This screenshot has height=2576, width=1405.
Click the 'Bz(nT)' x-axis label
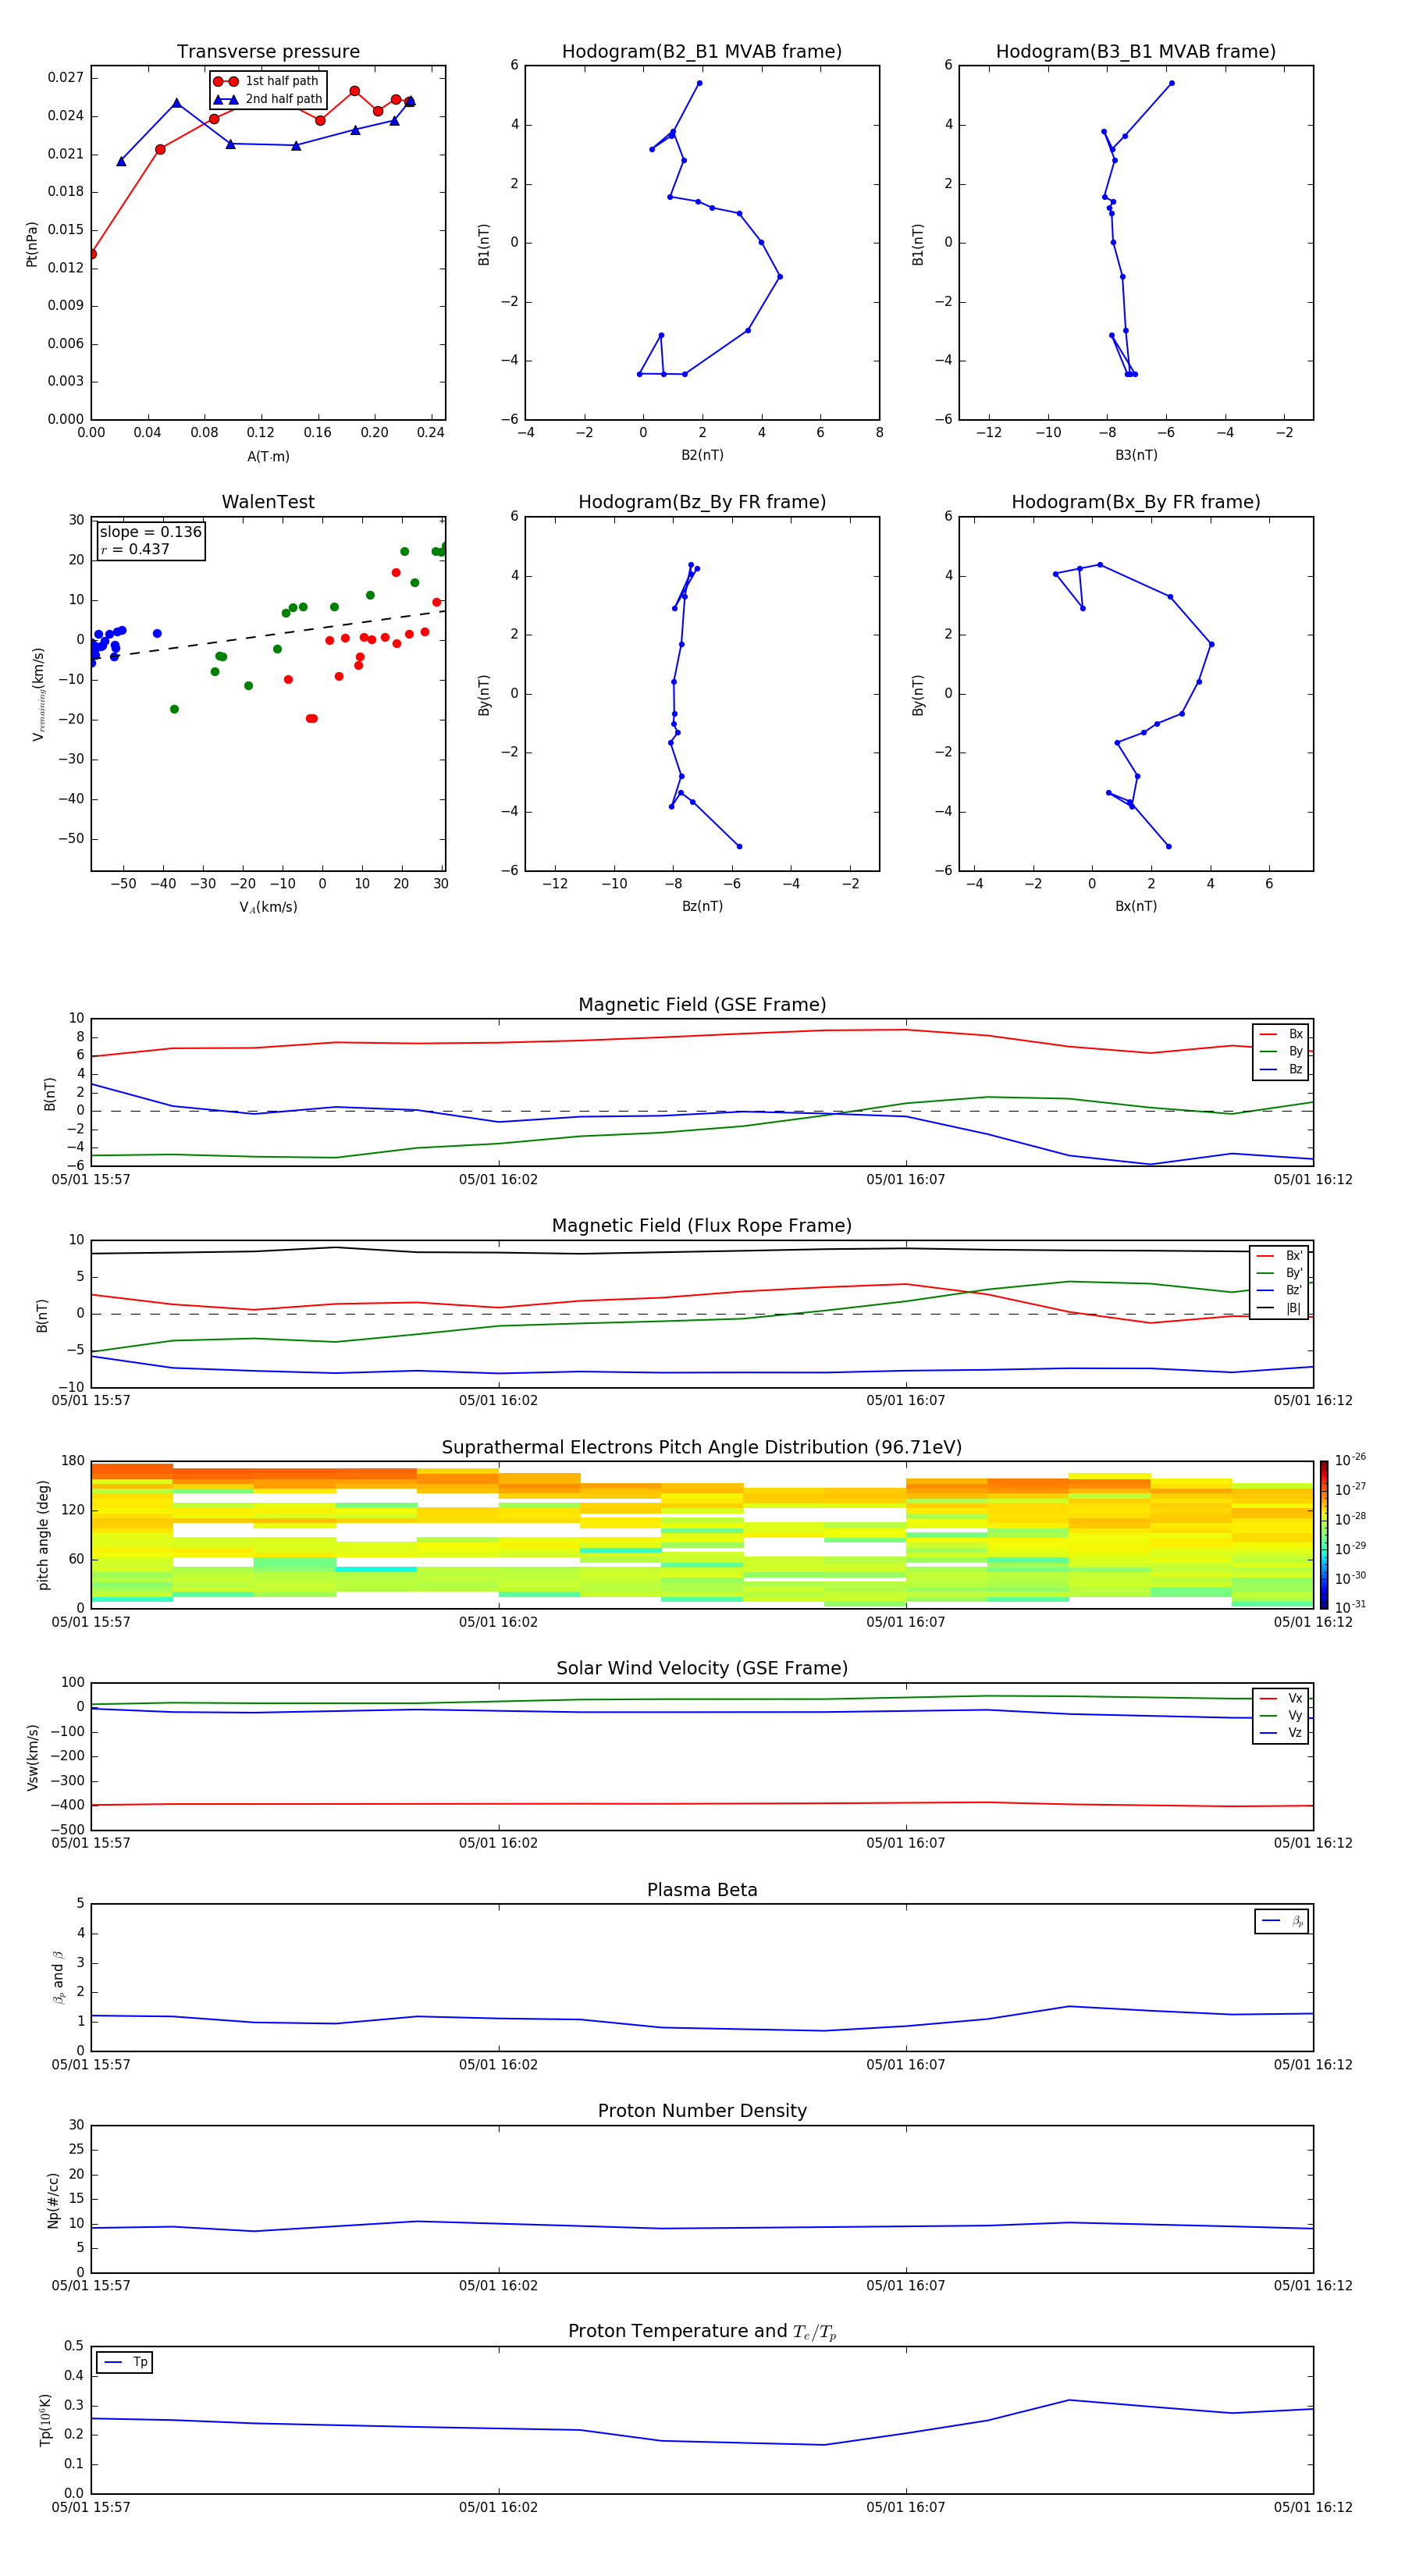(x=702, y=906)
